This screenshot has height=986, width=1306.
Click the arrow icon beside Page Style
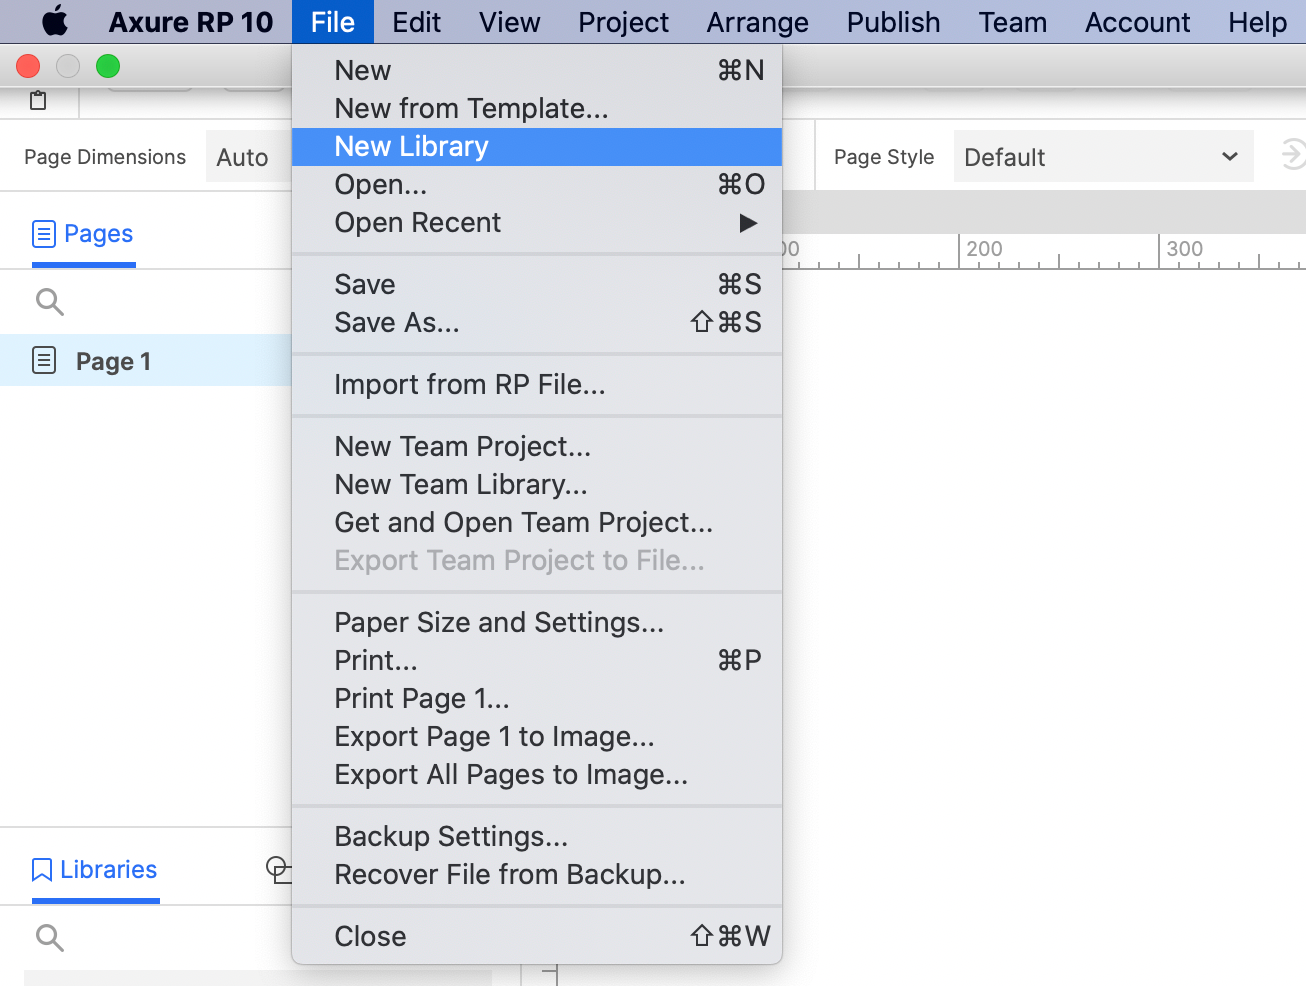click(x=1292, y=155)
